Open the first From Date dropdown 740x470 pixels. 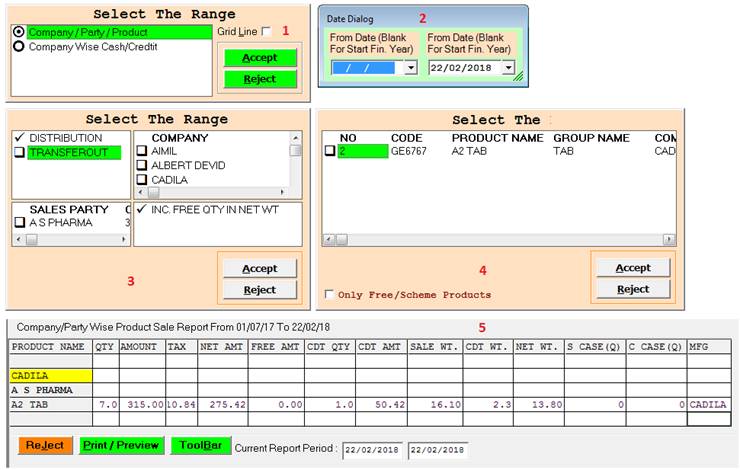click(411, 68)
